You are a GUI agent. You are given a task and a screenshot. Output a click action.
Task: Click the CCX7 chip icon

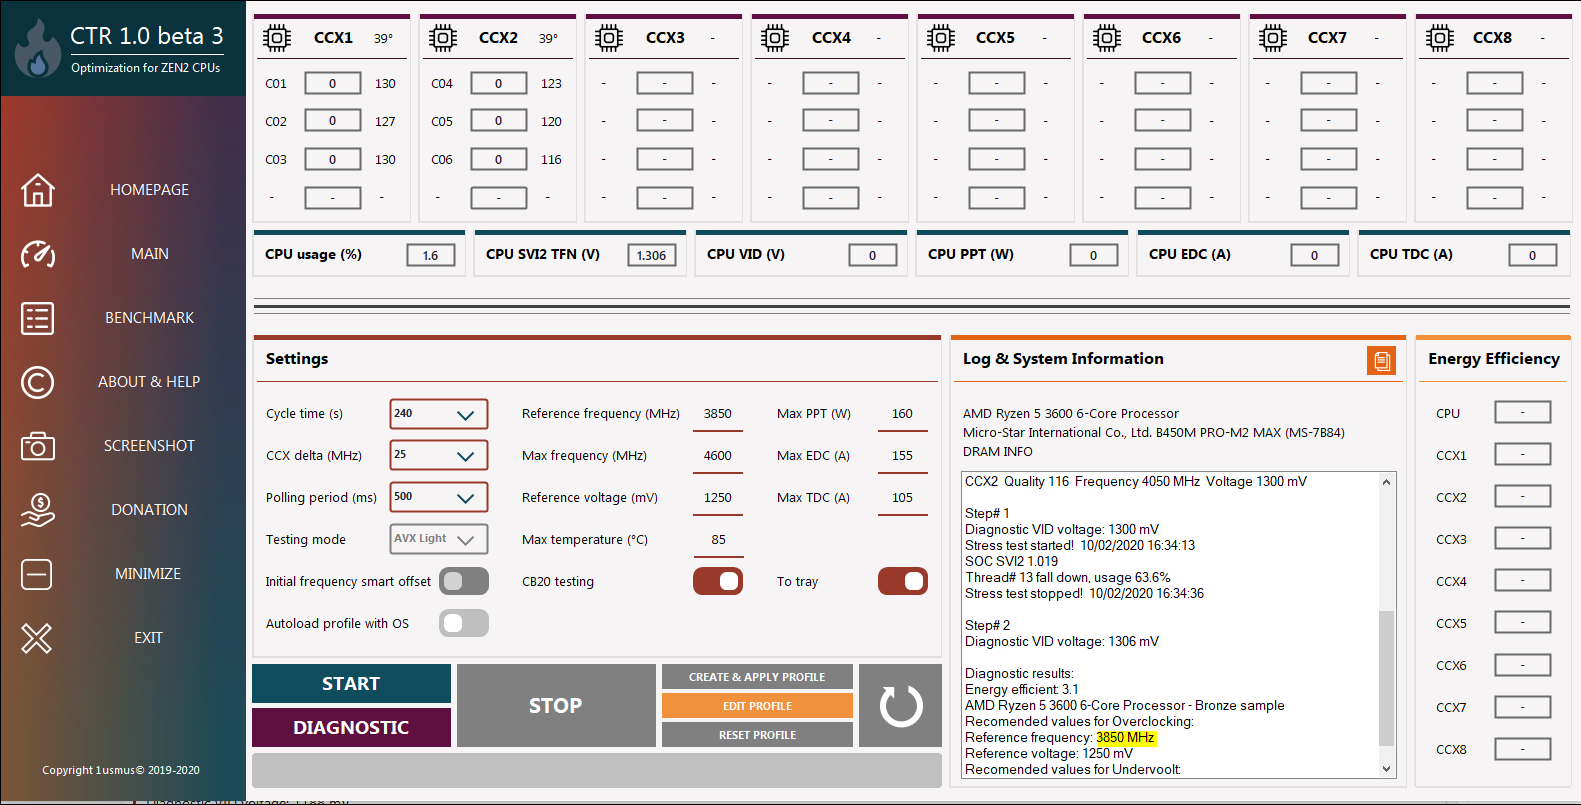pyautogui.click(x=1273, y=38)
